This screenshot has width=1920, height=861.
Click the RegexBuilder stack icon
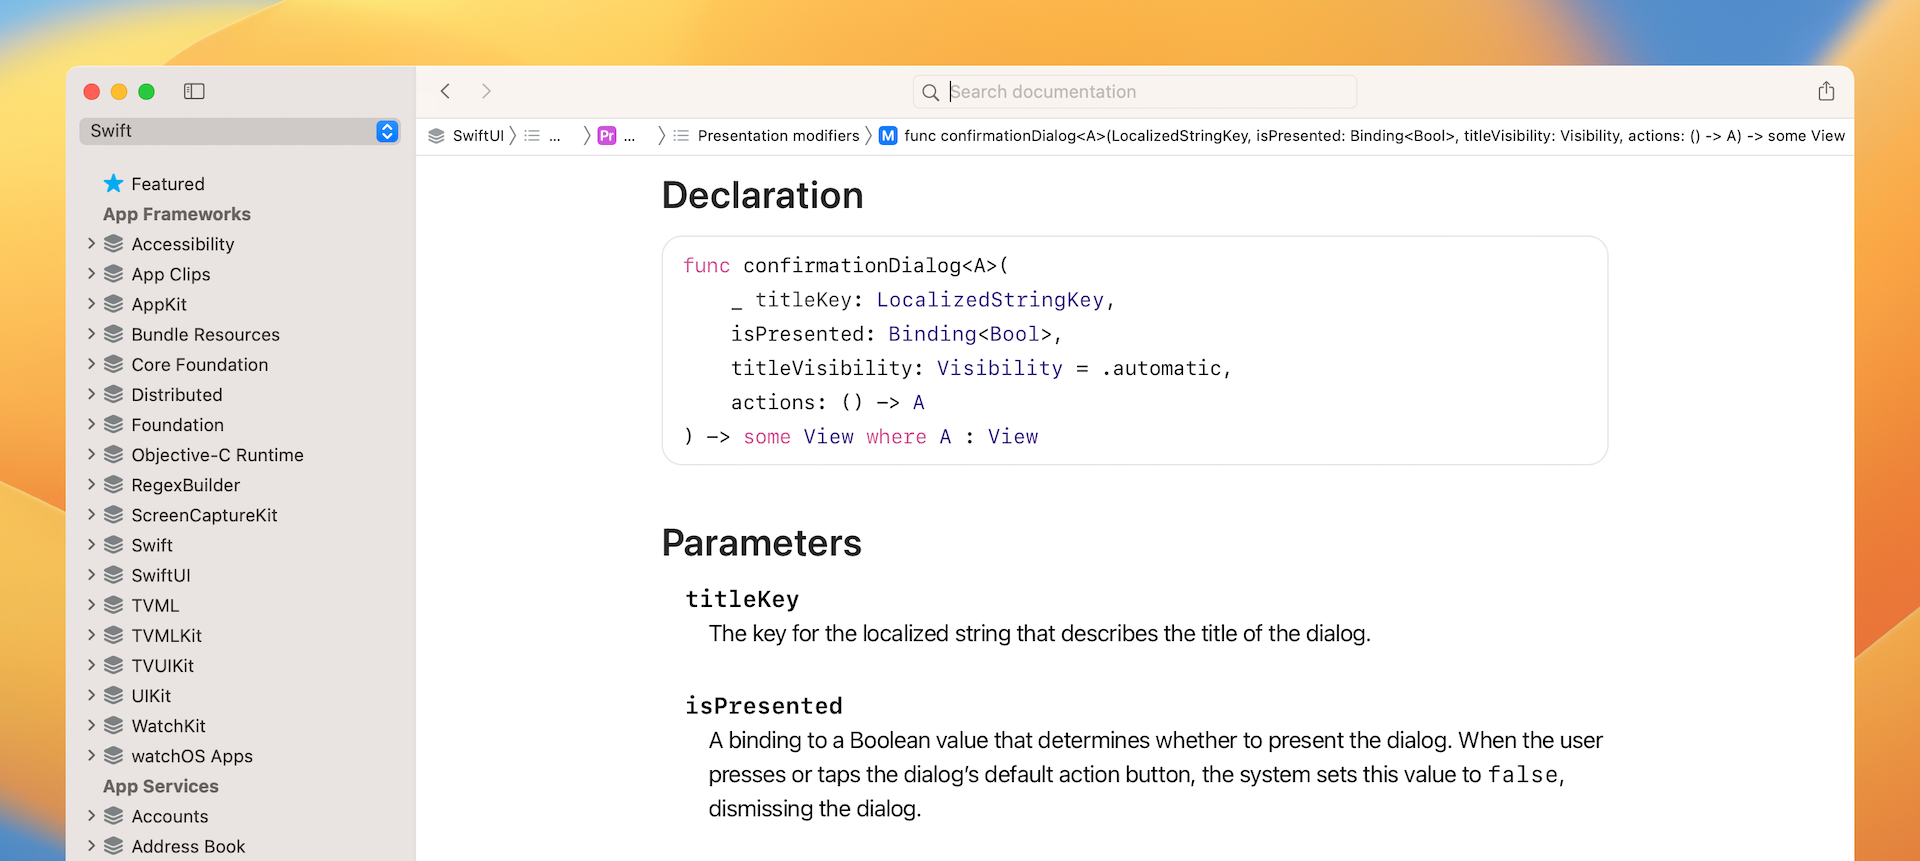tap(114, 484)
